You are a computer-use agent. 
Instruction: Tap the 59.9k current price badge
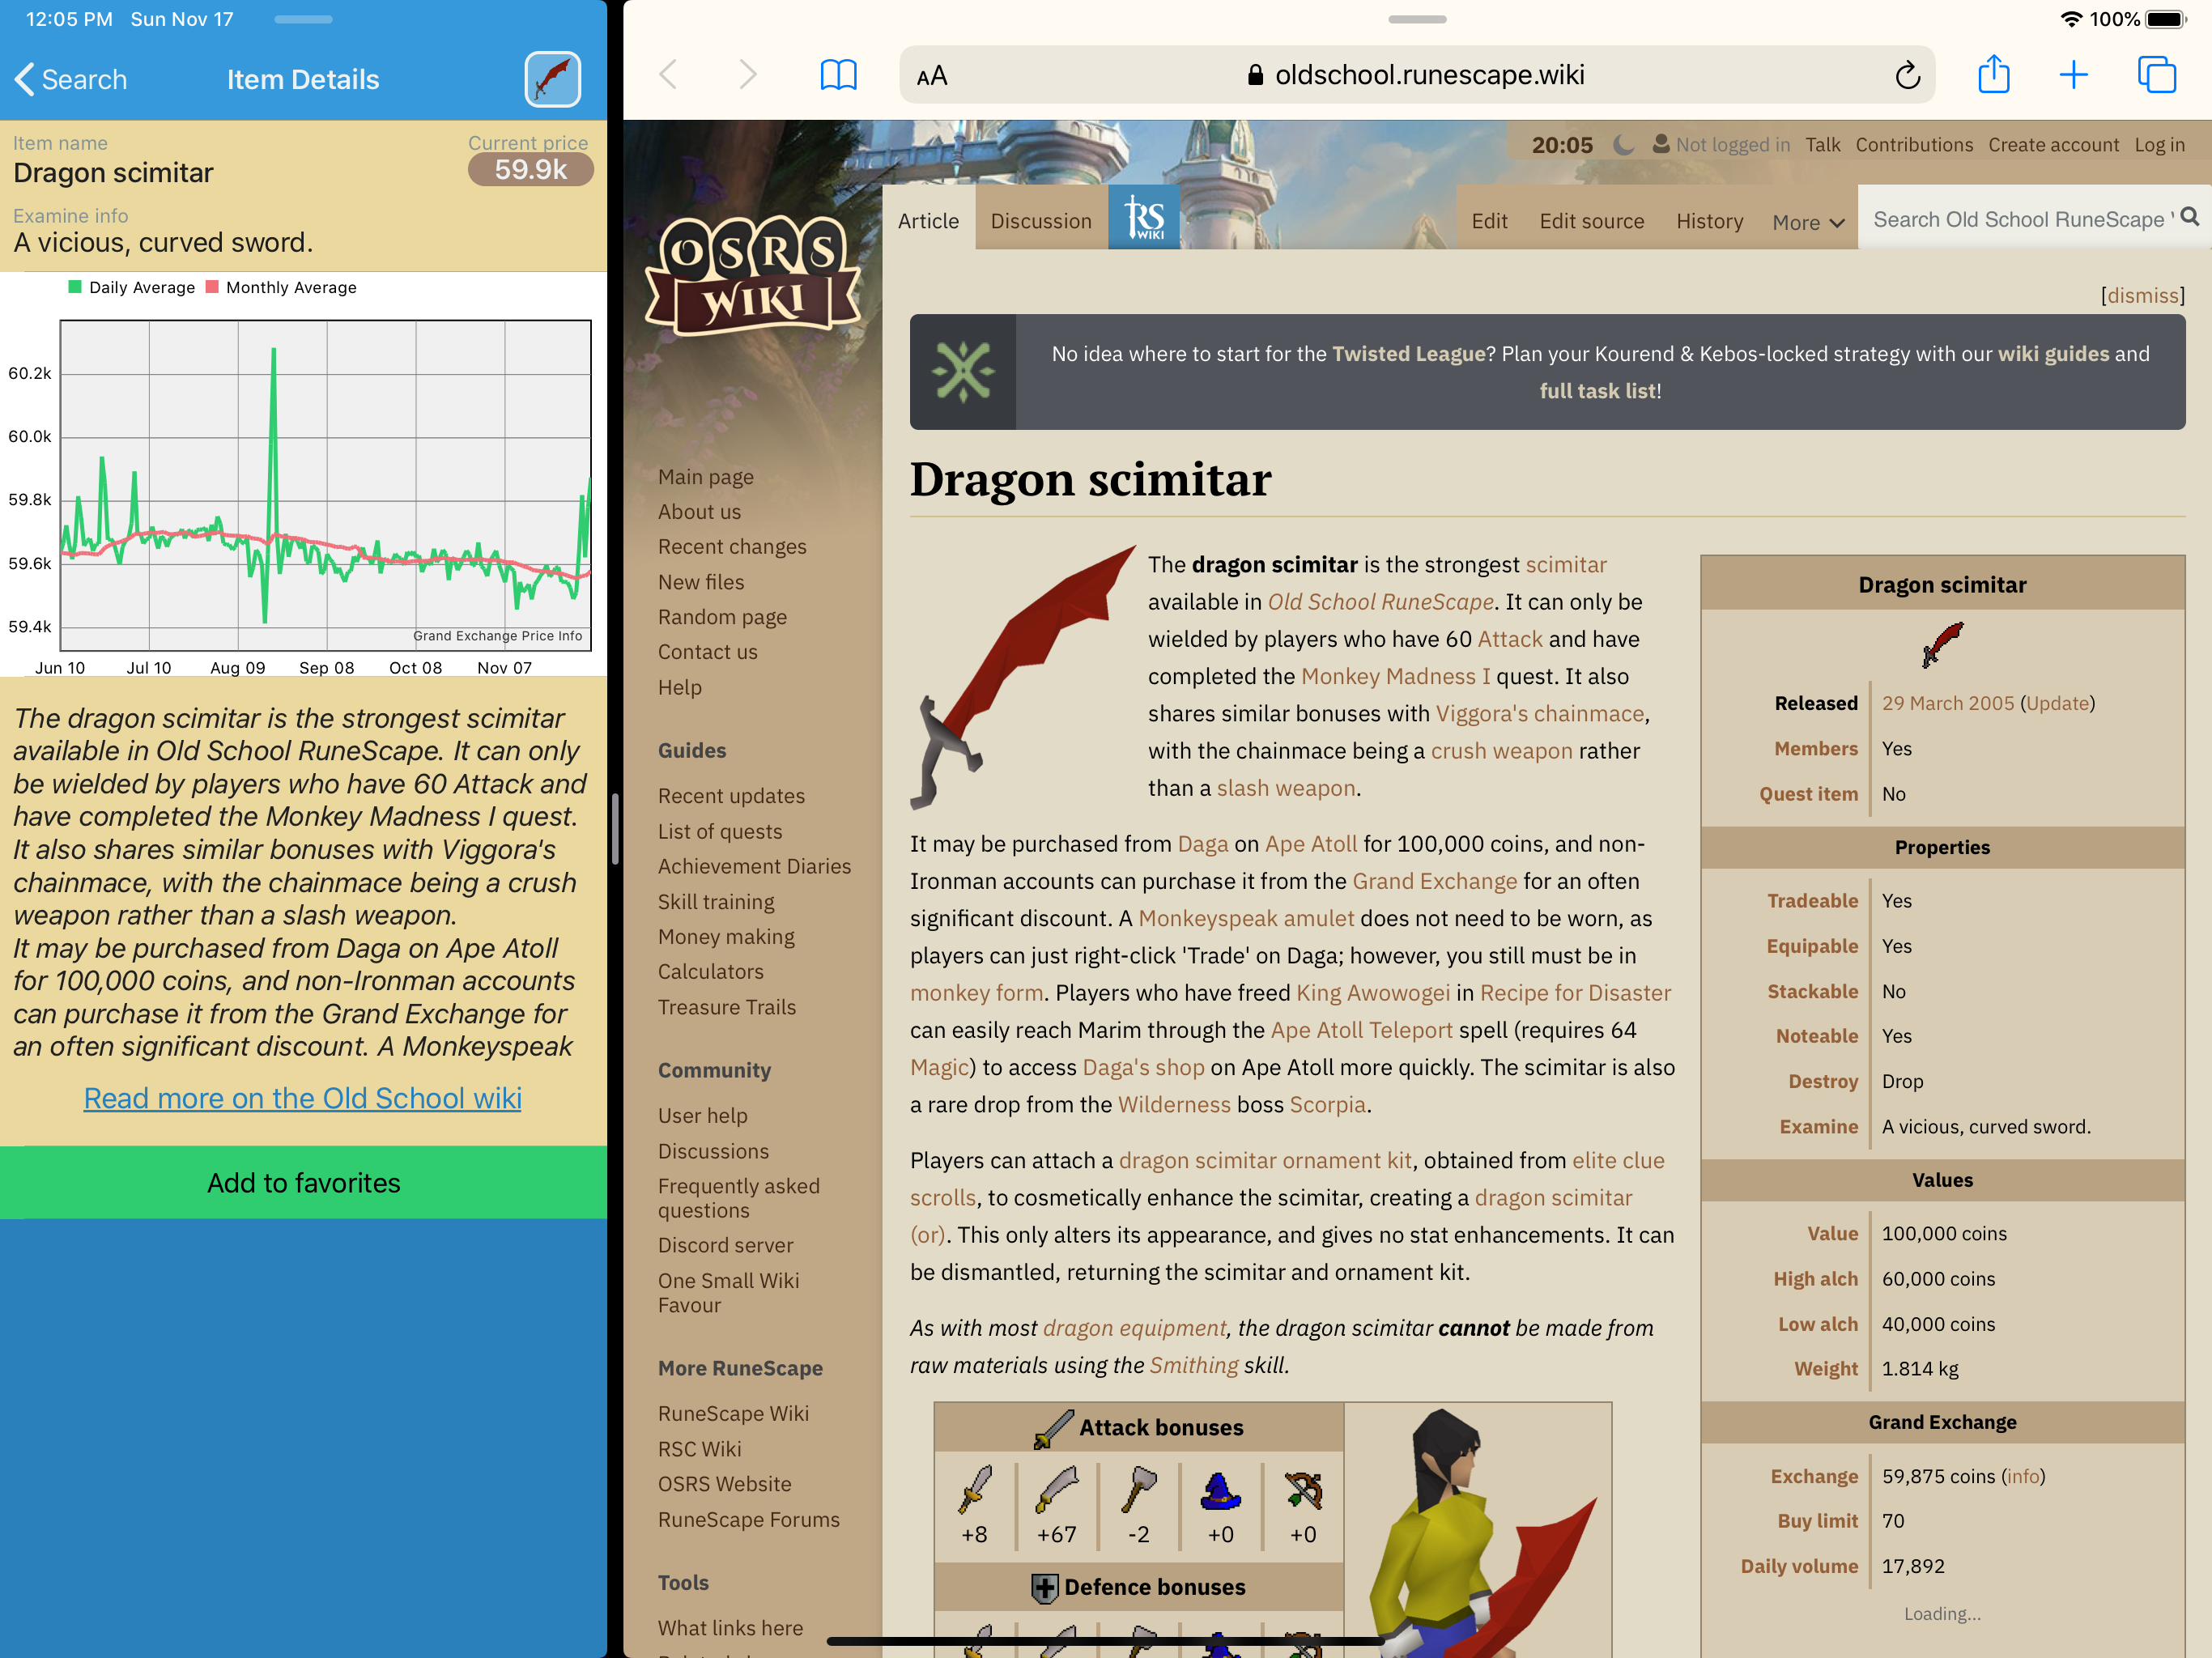pos(530,170)
